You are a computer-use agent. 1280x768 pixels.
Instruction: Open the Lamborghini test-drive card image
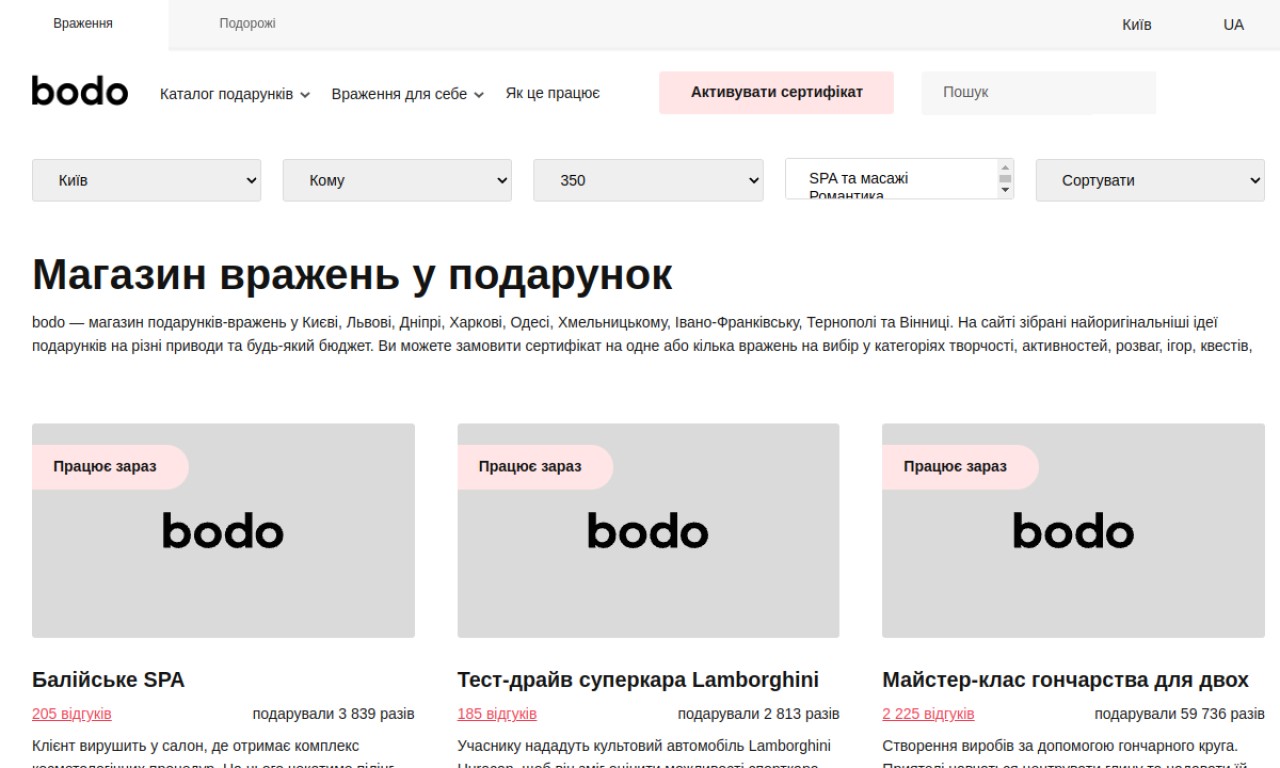click(648, 530)
